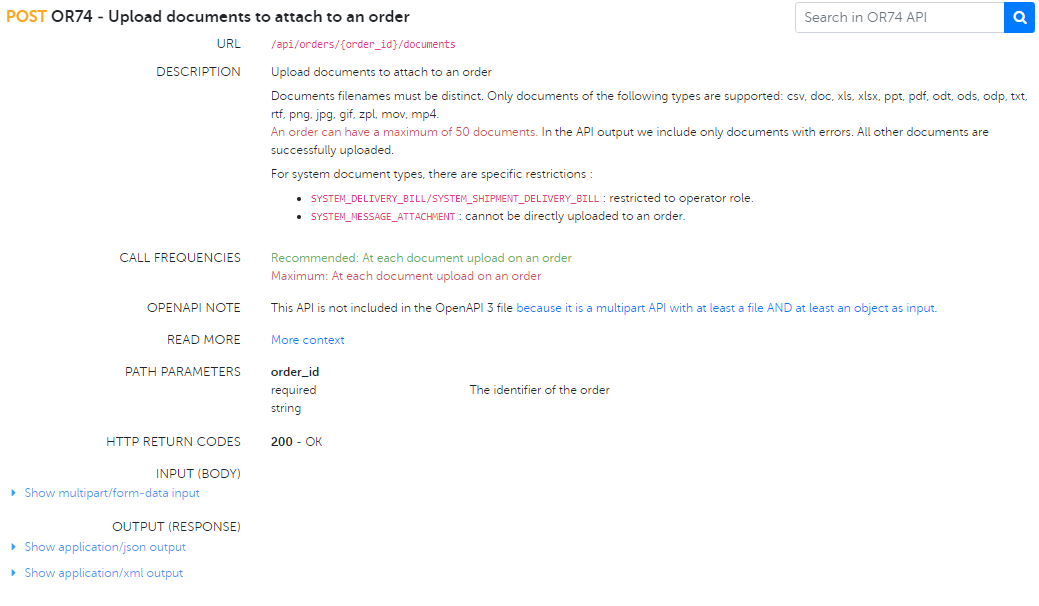The image size is (1039, 606).
Task: Click SYSTEM_DELIVERY_BILL/SYSTEM_SHIPMENT_DELIVERY_BILL code label
Action: coord(455,199)
